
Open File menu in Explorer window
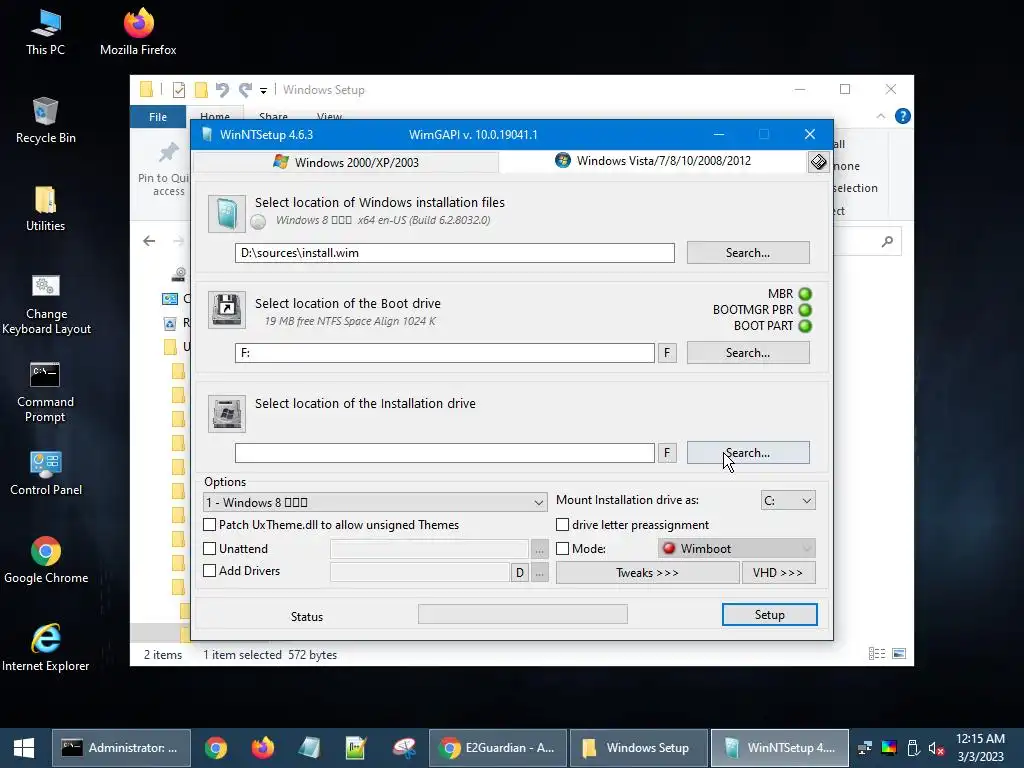click(157, 117)
